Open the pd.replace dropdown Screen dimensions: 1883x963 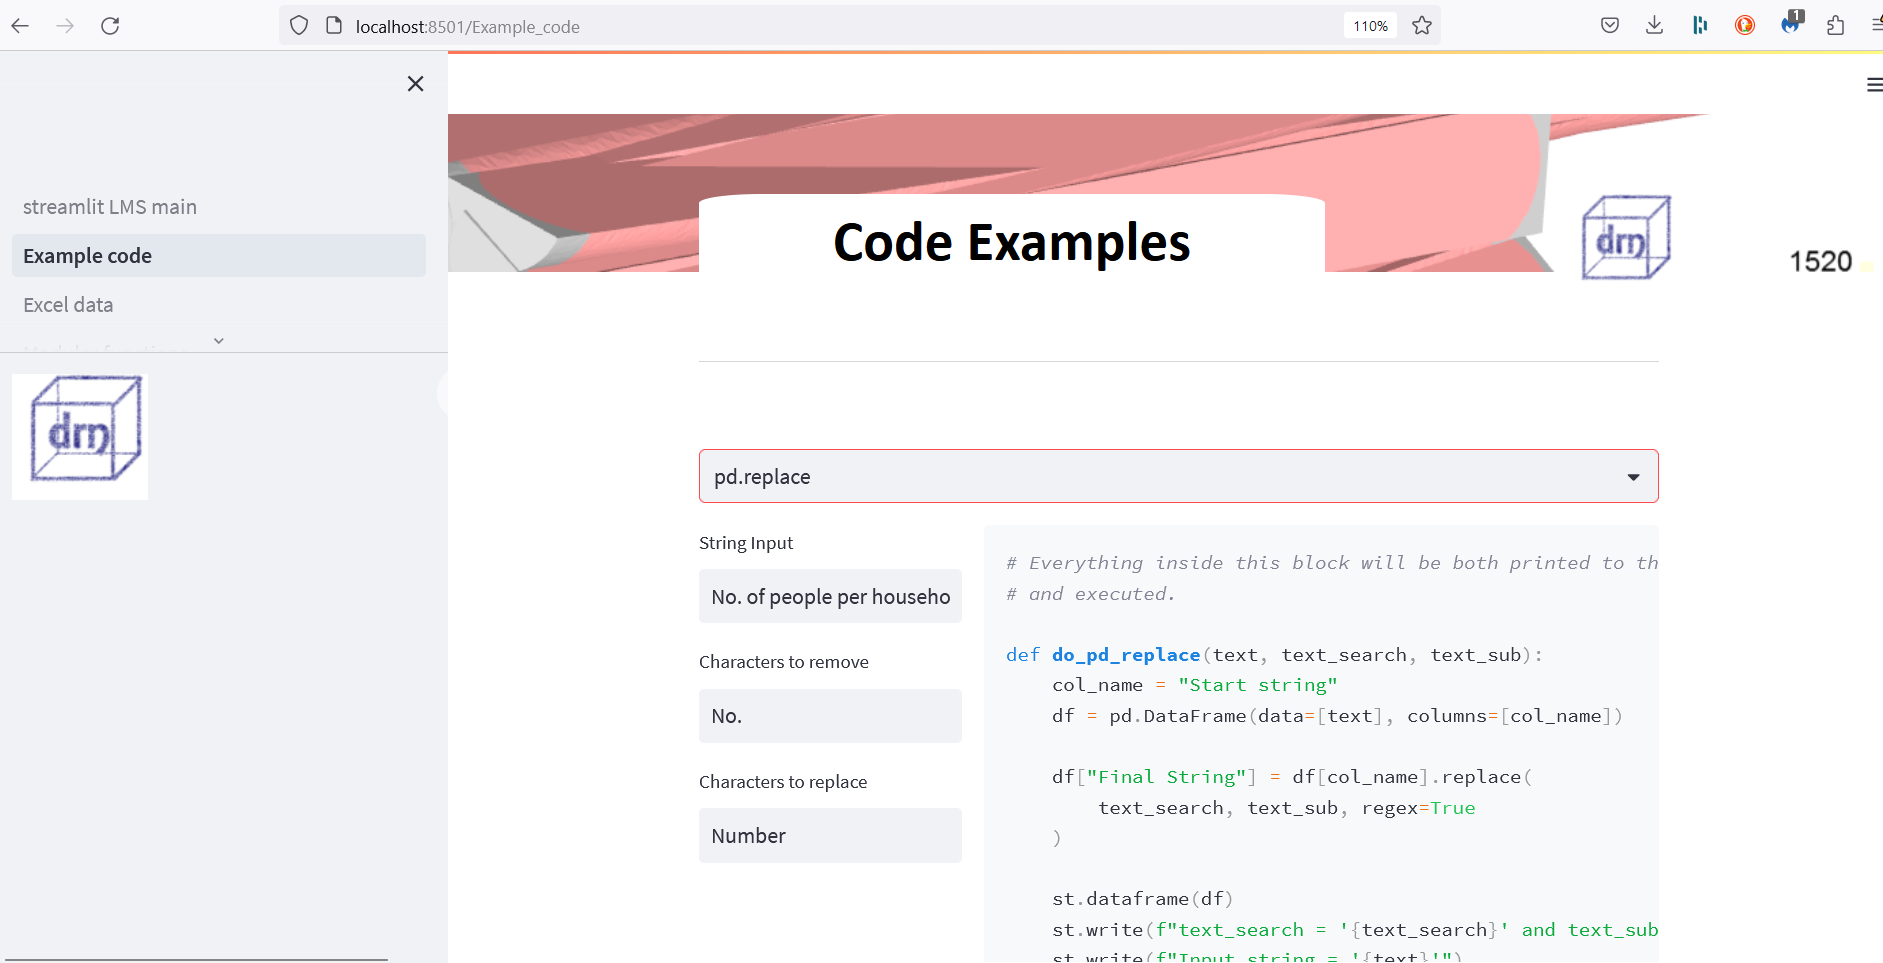tap(1178, 477)
